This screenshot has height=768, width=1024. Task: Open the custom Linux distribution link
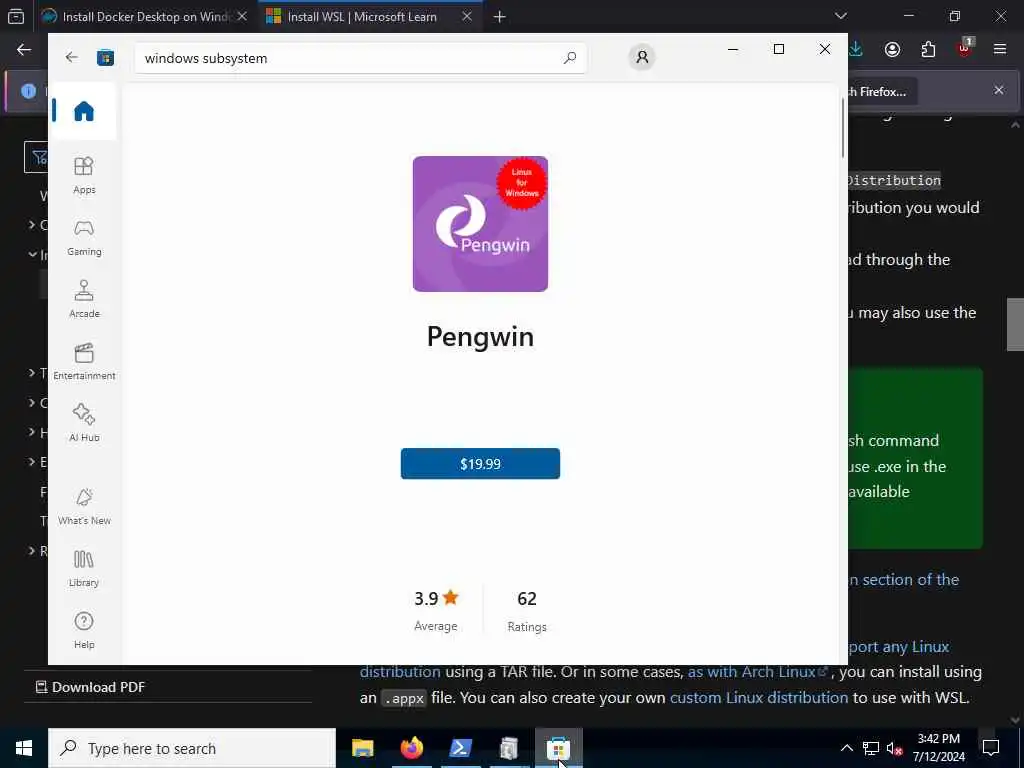pyautogui.click(x=759, y=697)
